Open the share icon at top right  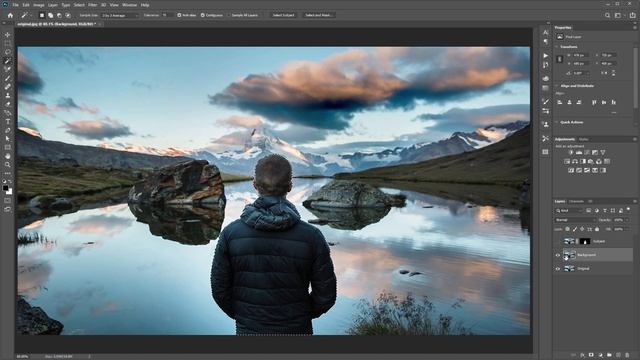point(633,16)
